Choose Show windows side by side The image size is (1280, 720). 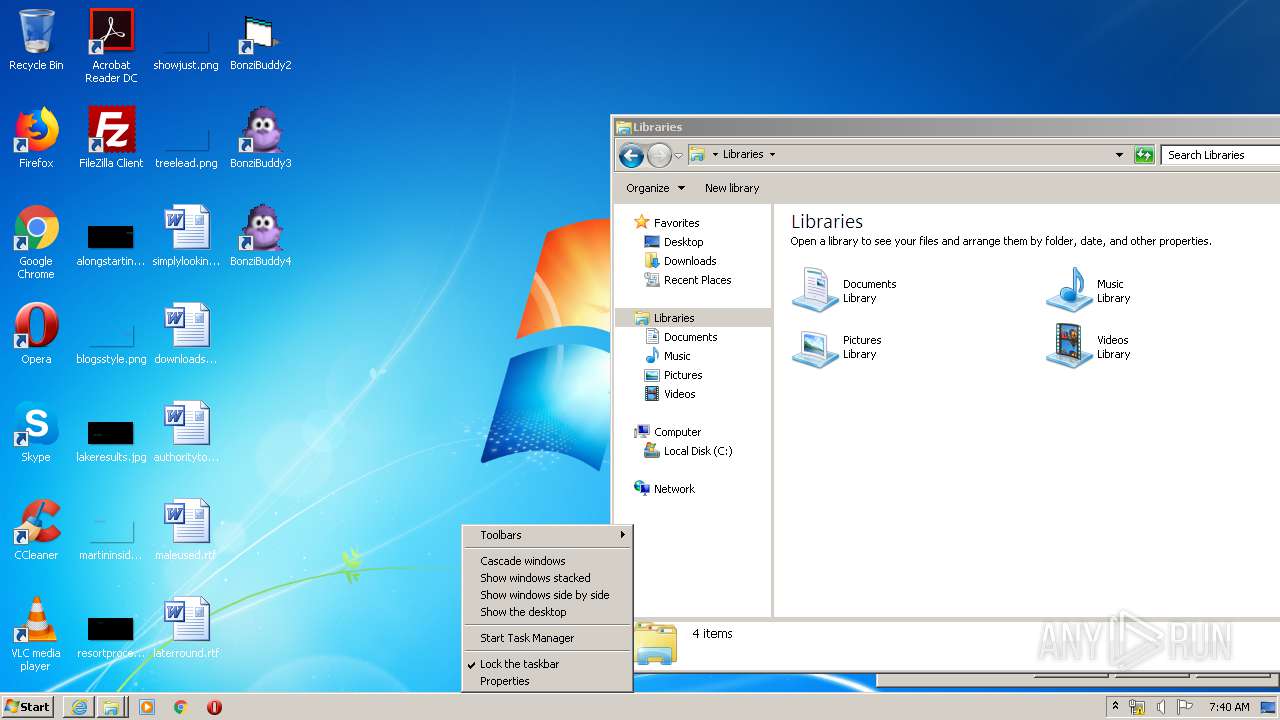[x=547, y=595]
